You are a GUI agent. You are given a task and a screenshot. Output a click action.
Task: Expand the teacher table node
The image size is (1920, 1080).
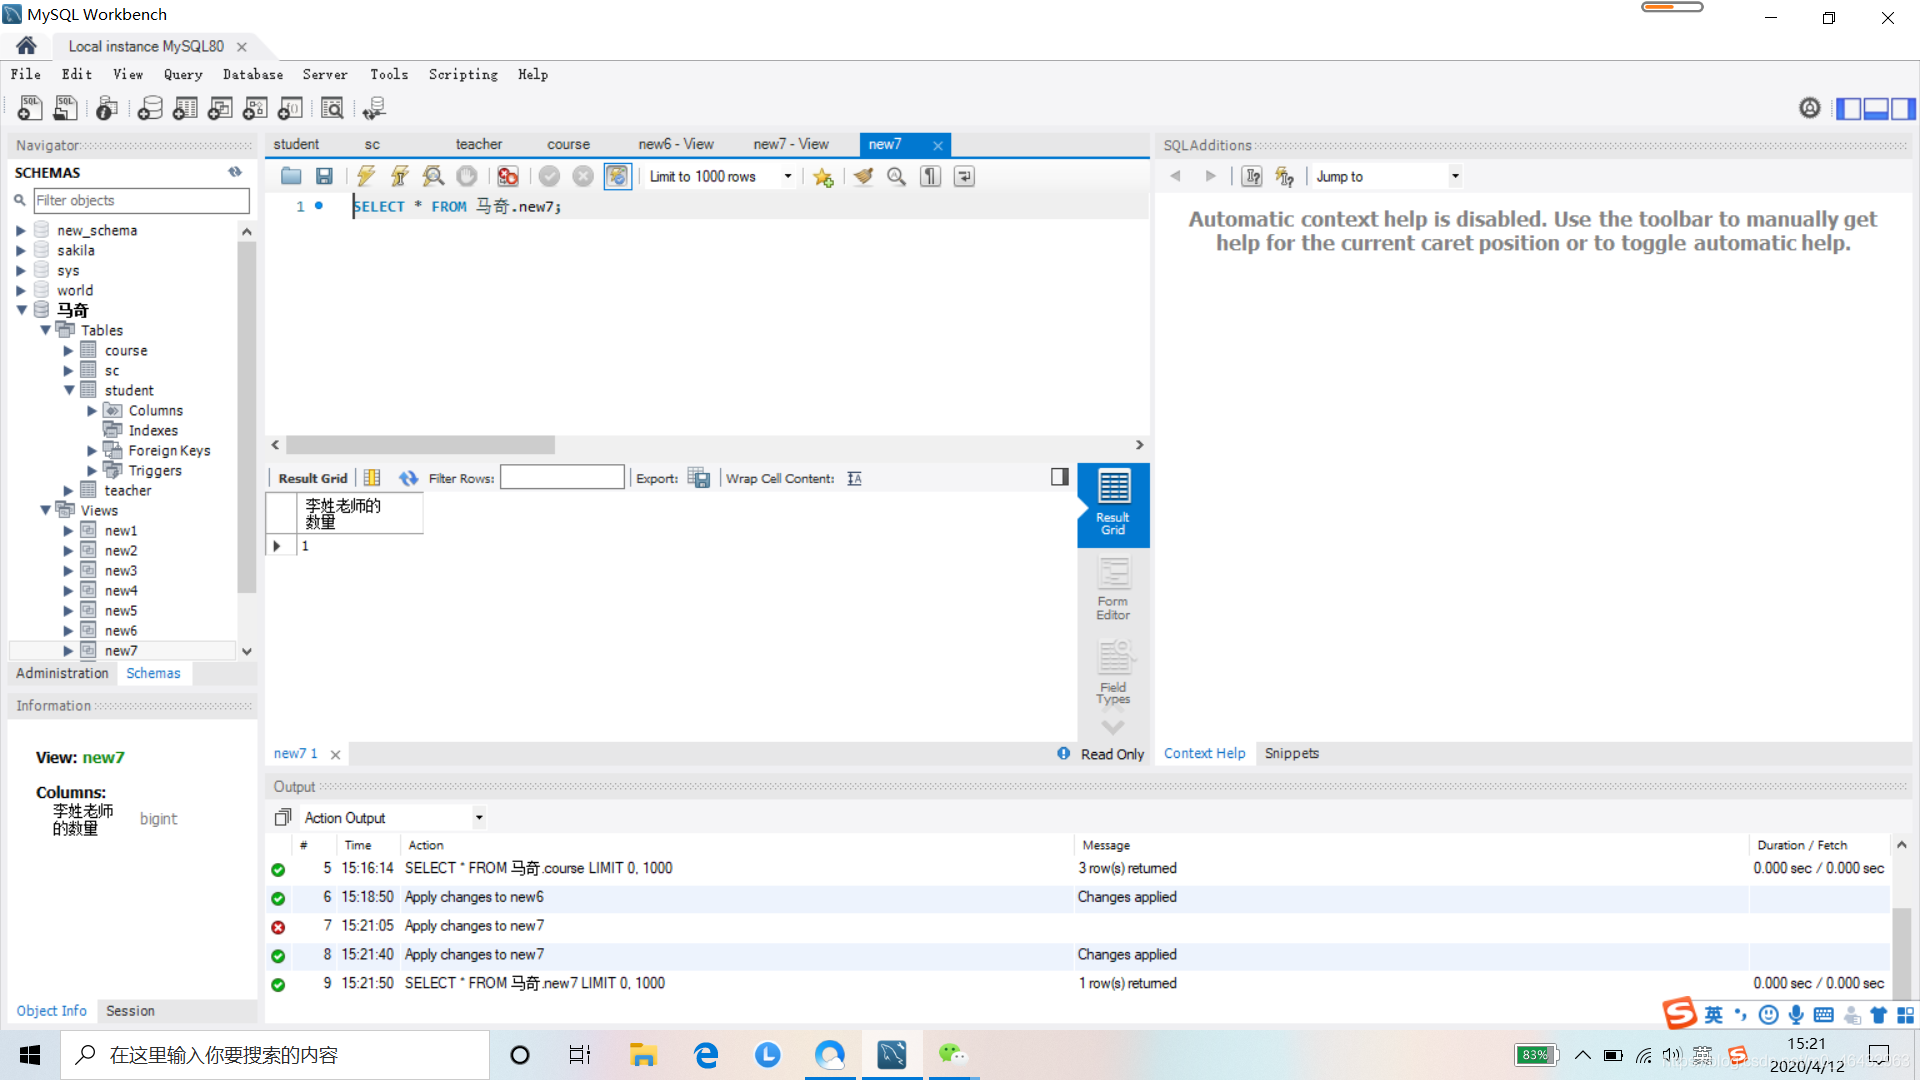click(x=69, y=490)
